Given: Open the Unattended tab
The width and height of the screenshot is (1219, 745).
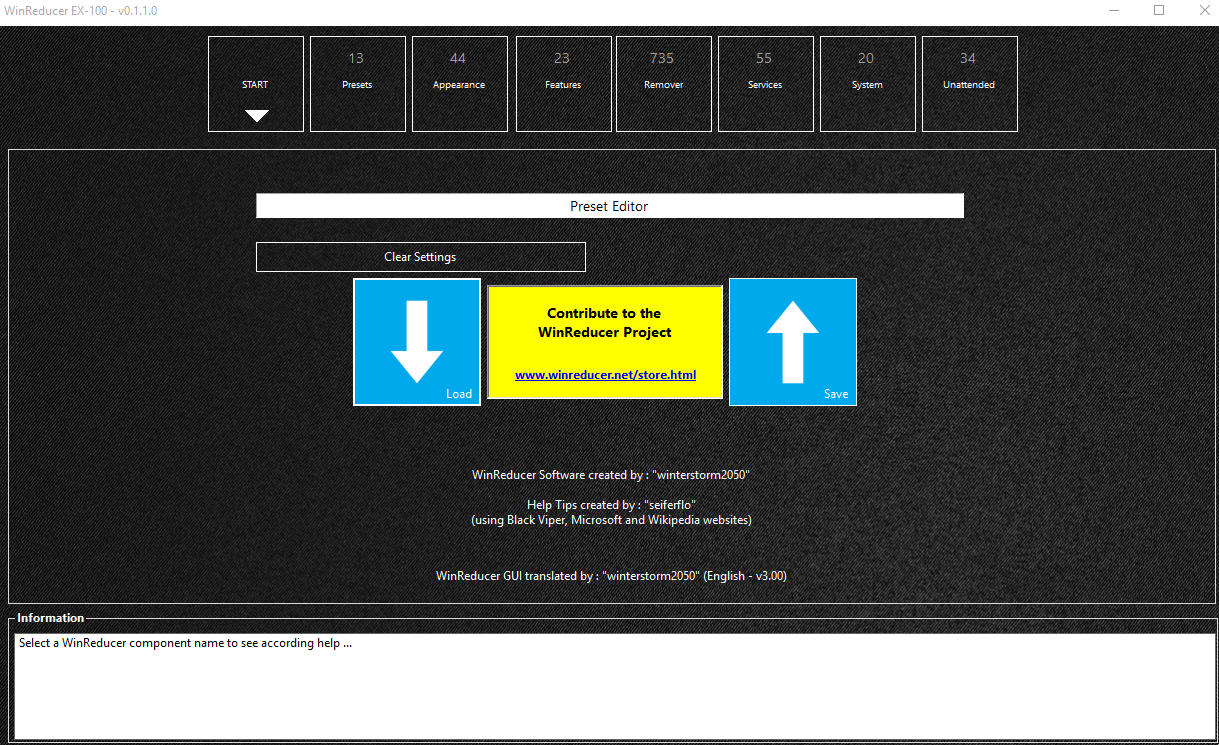Looking at the screenshot, I should (970, 84).
